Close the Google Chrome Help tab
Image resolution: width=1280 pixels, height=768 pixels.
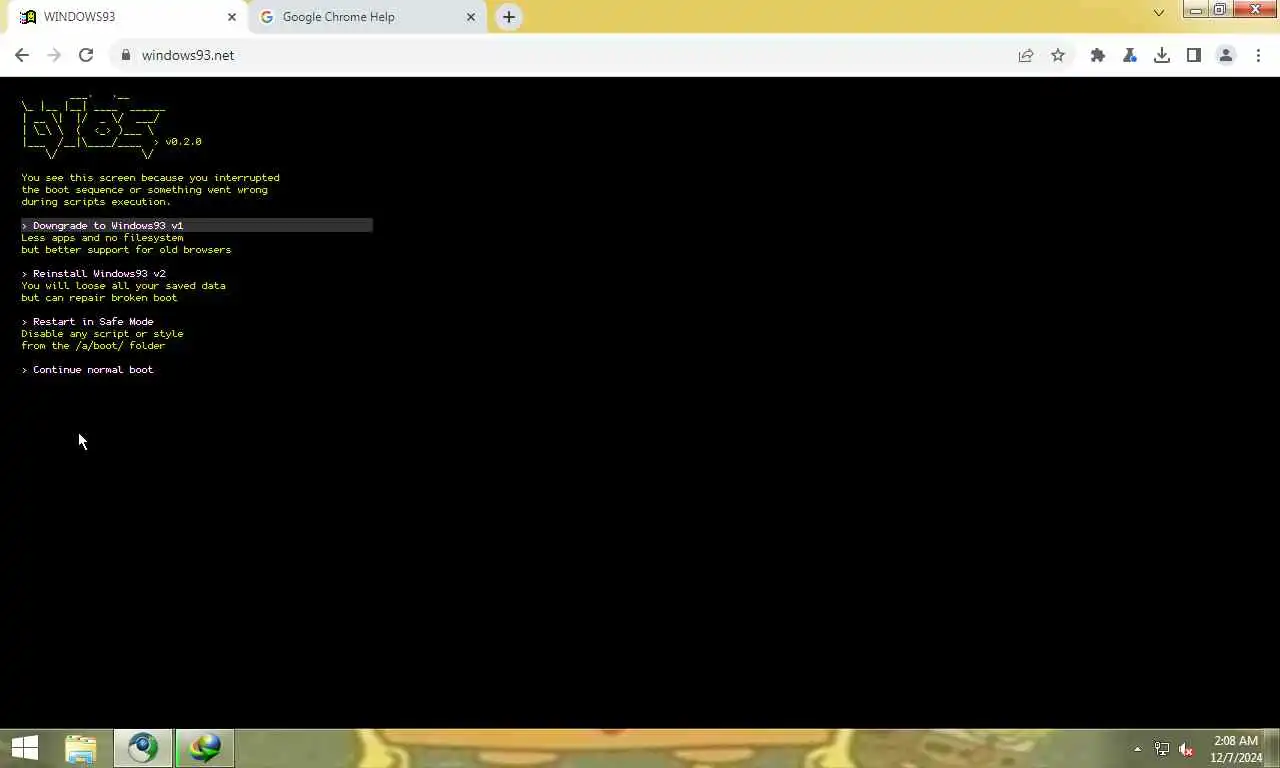click(471, 17)
